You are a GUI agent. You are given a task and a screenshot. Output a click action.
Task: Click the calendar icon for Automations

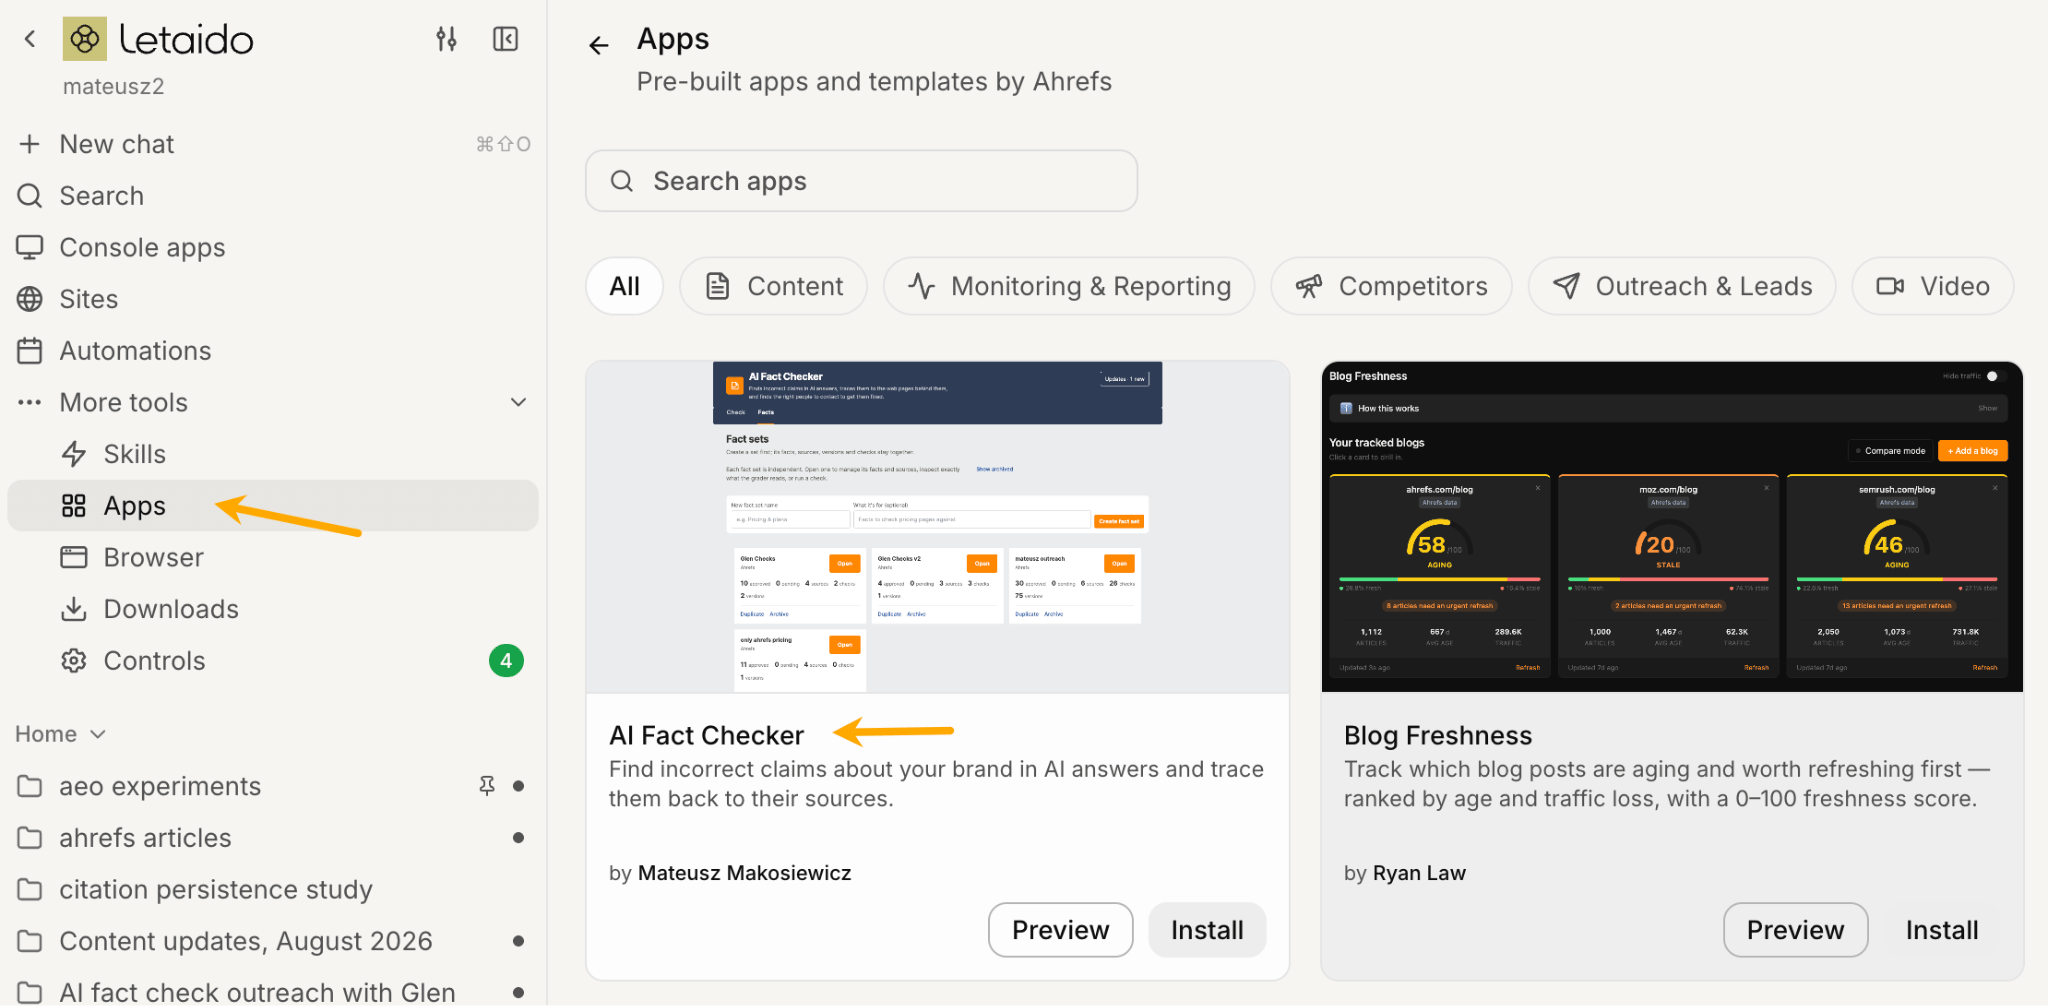click(x=30, y=351)
